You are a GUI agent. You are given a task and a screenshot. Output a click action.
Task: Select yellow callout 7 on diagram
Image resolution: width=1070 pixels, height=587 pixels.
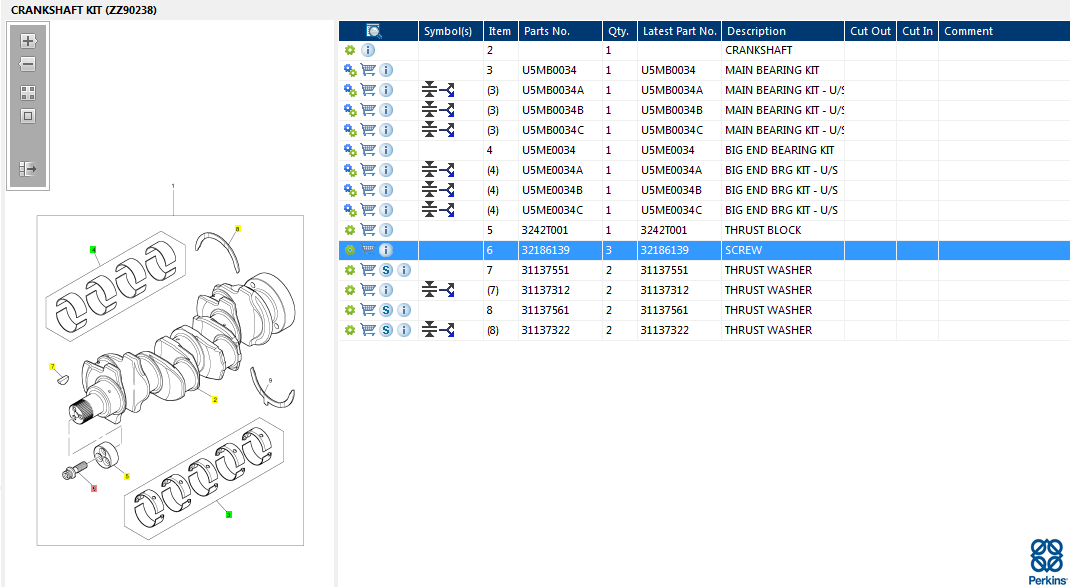(52, 367)
